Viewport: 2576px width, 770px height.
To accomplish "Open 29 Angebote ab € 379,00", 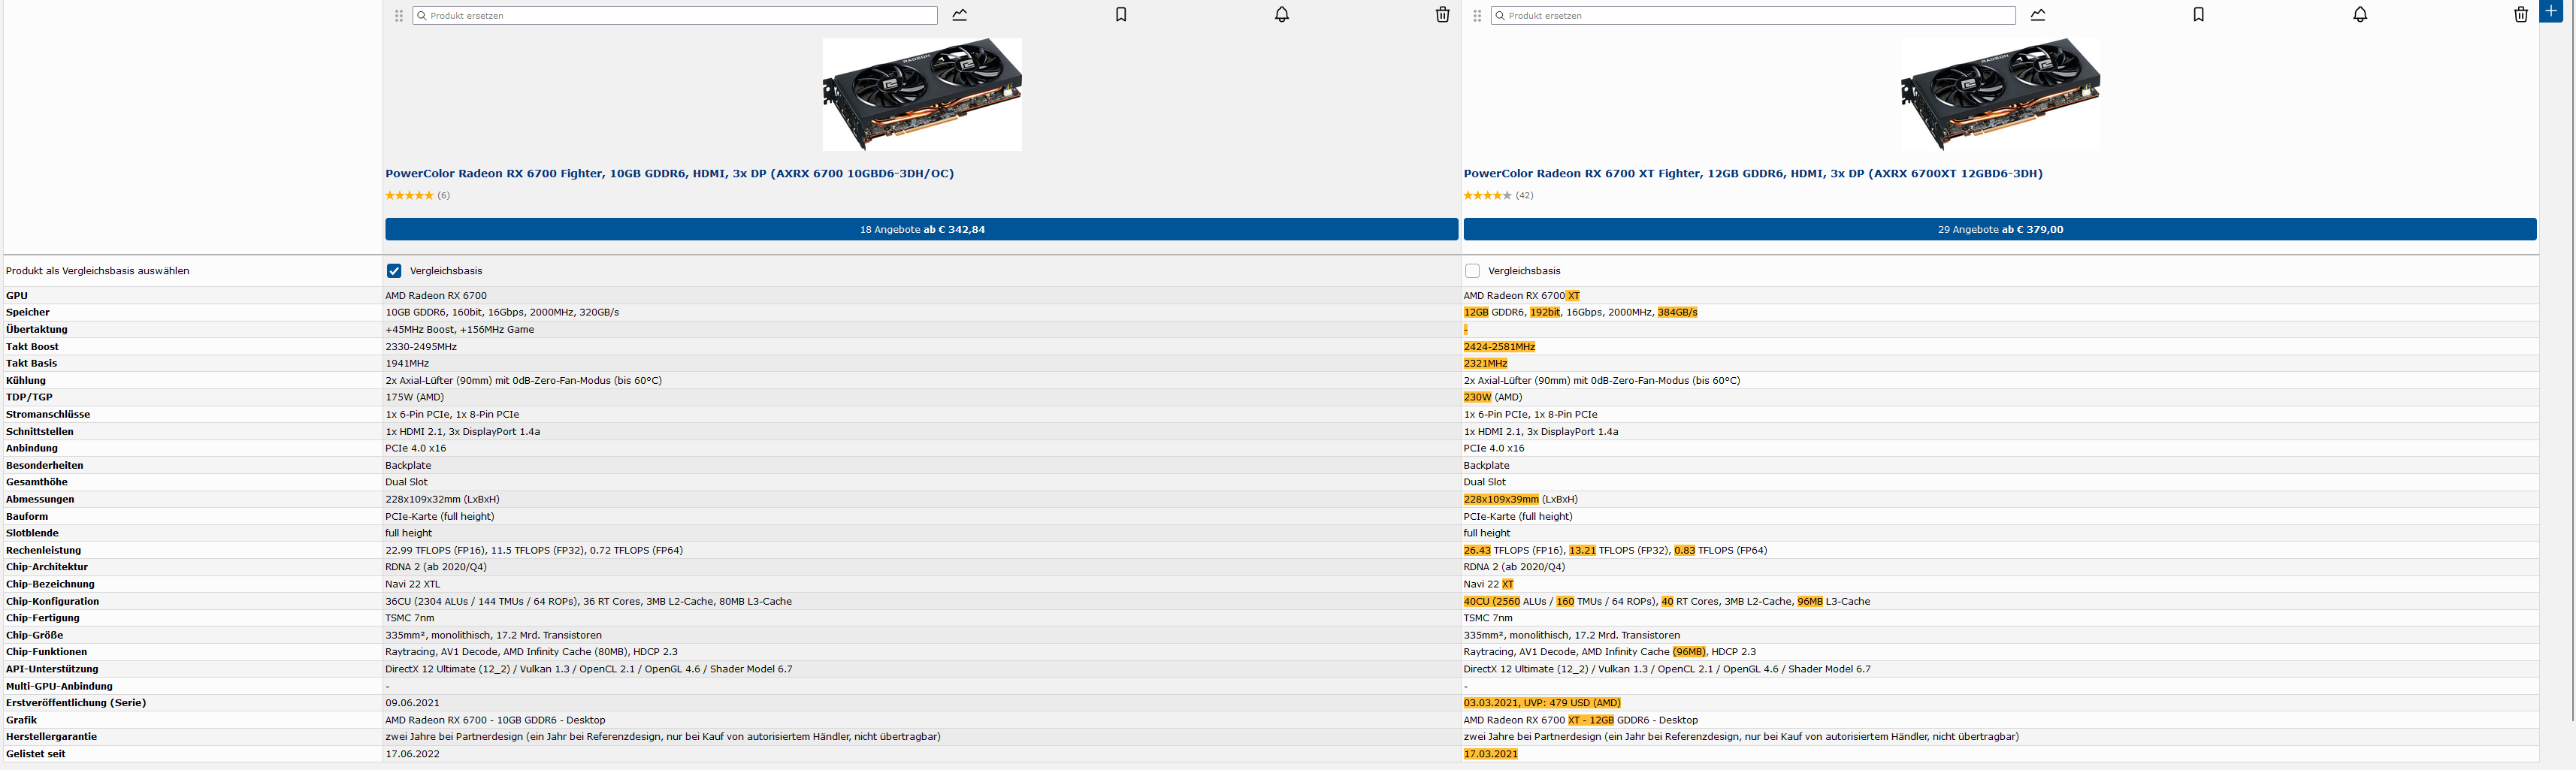I will click(x=2000, y=229).
